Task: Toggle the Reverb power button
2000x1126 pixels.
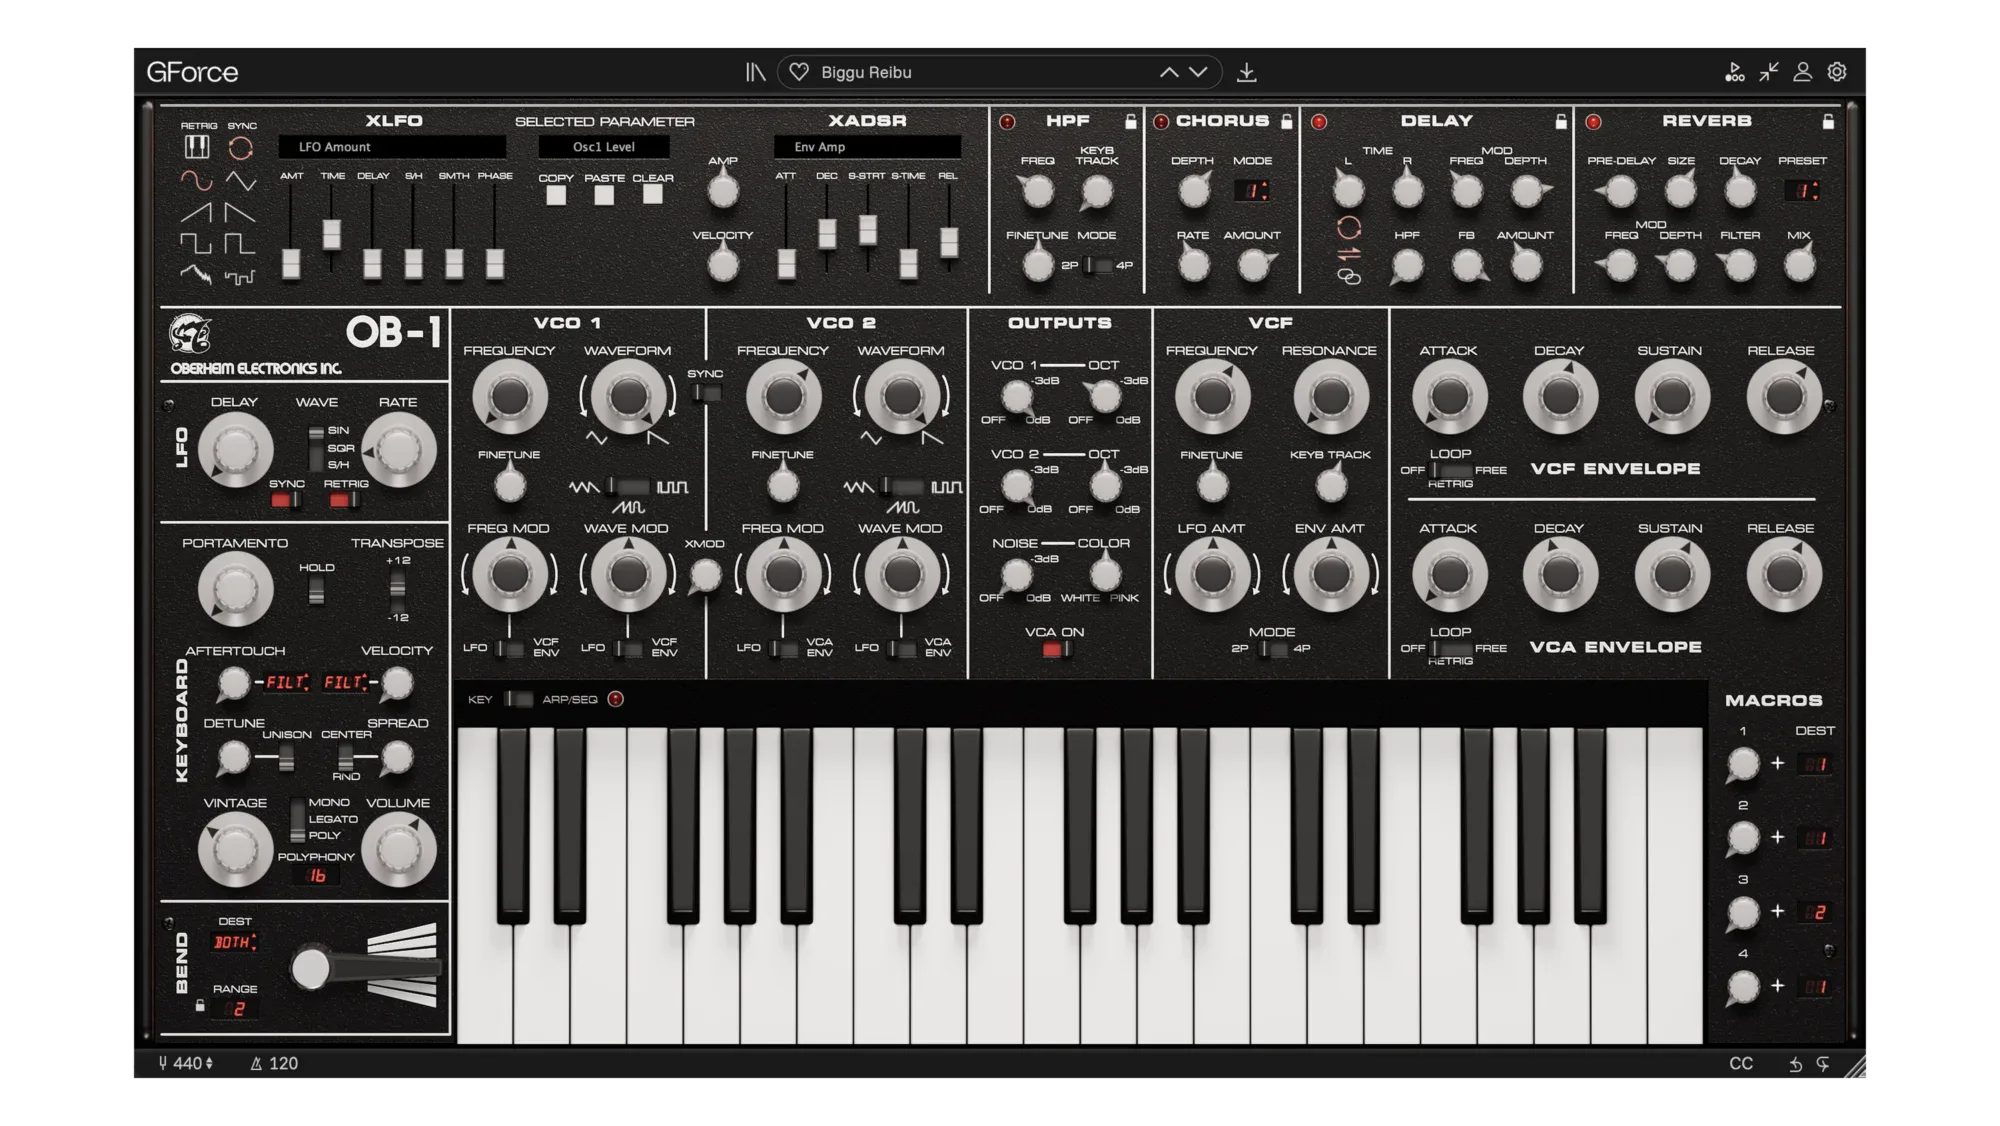Action: pos(1593,122)
